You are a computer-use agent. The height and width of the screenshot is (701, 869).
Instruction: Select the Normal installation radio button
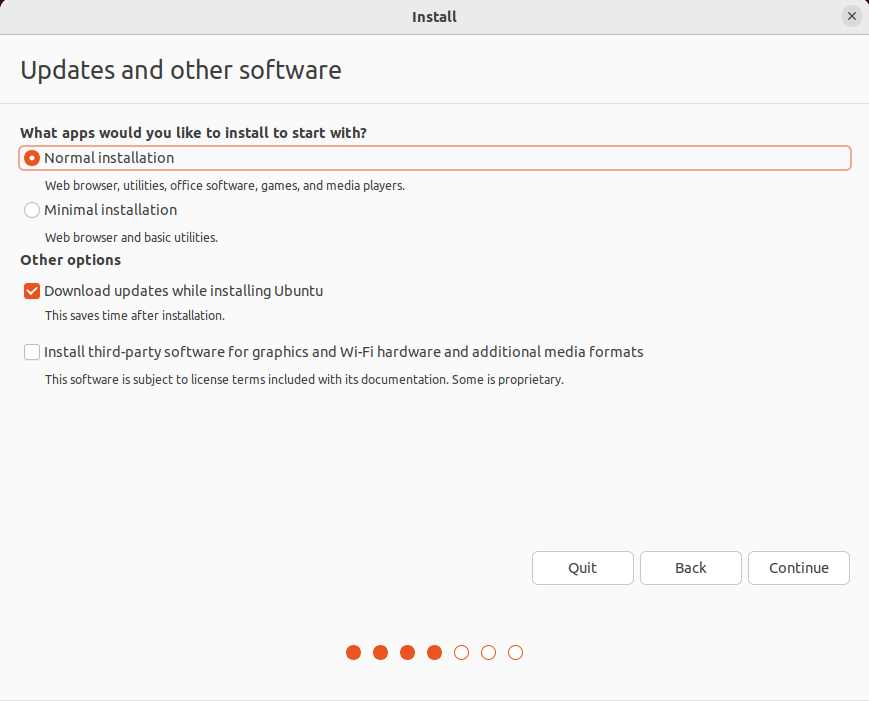[x=32, y=158]
